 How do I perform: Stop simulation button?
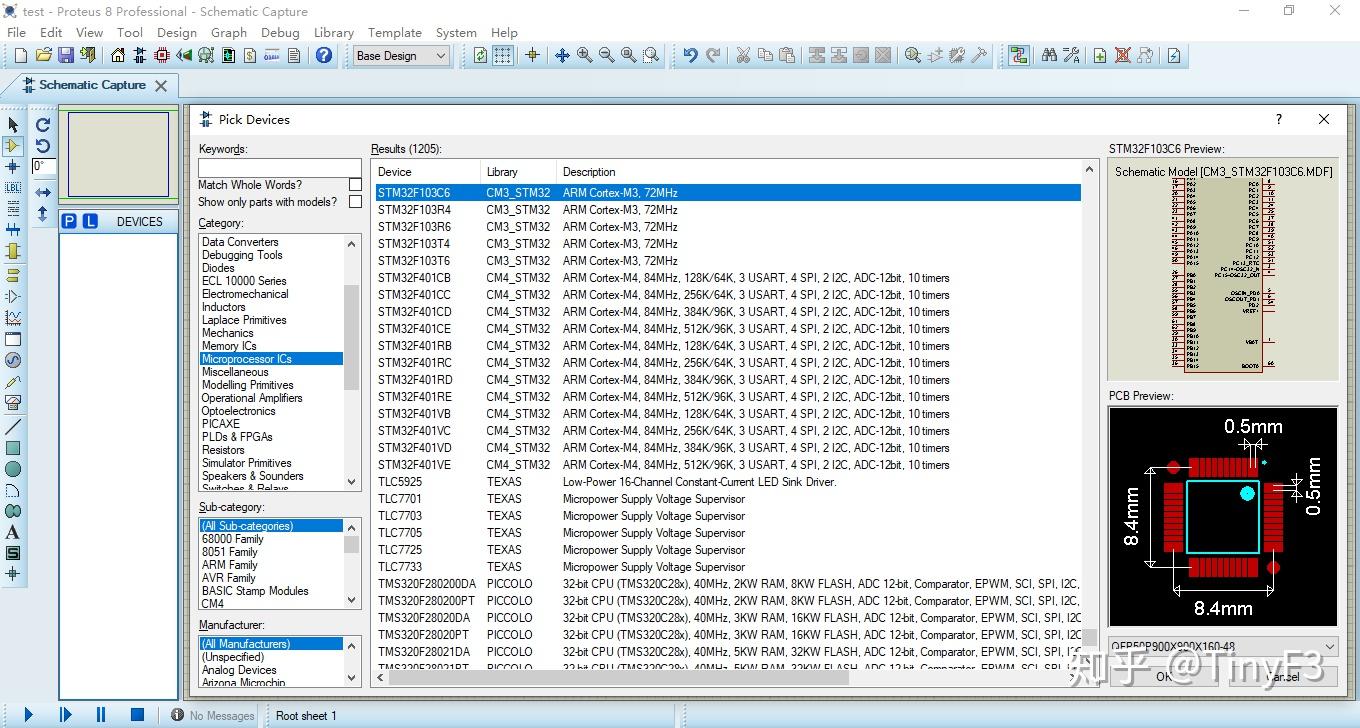point(138,715)
